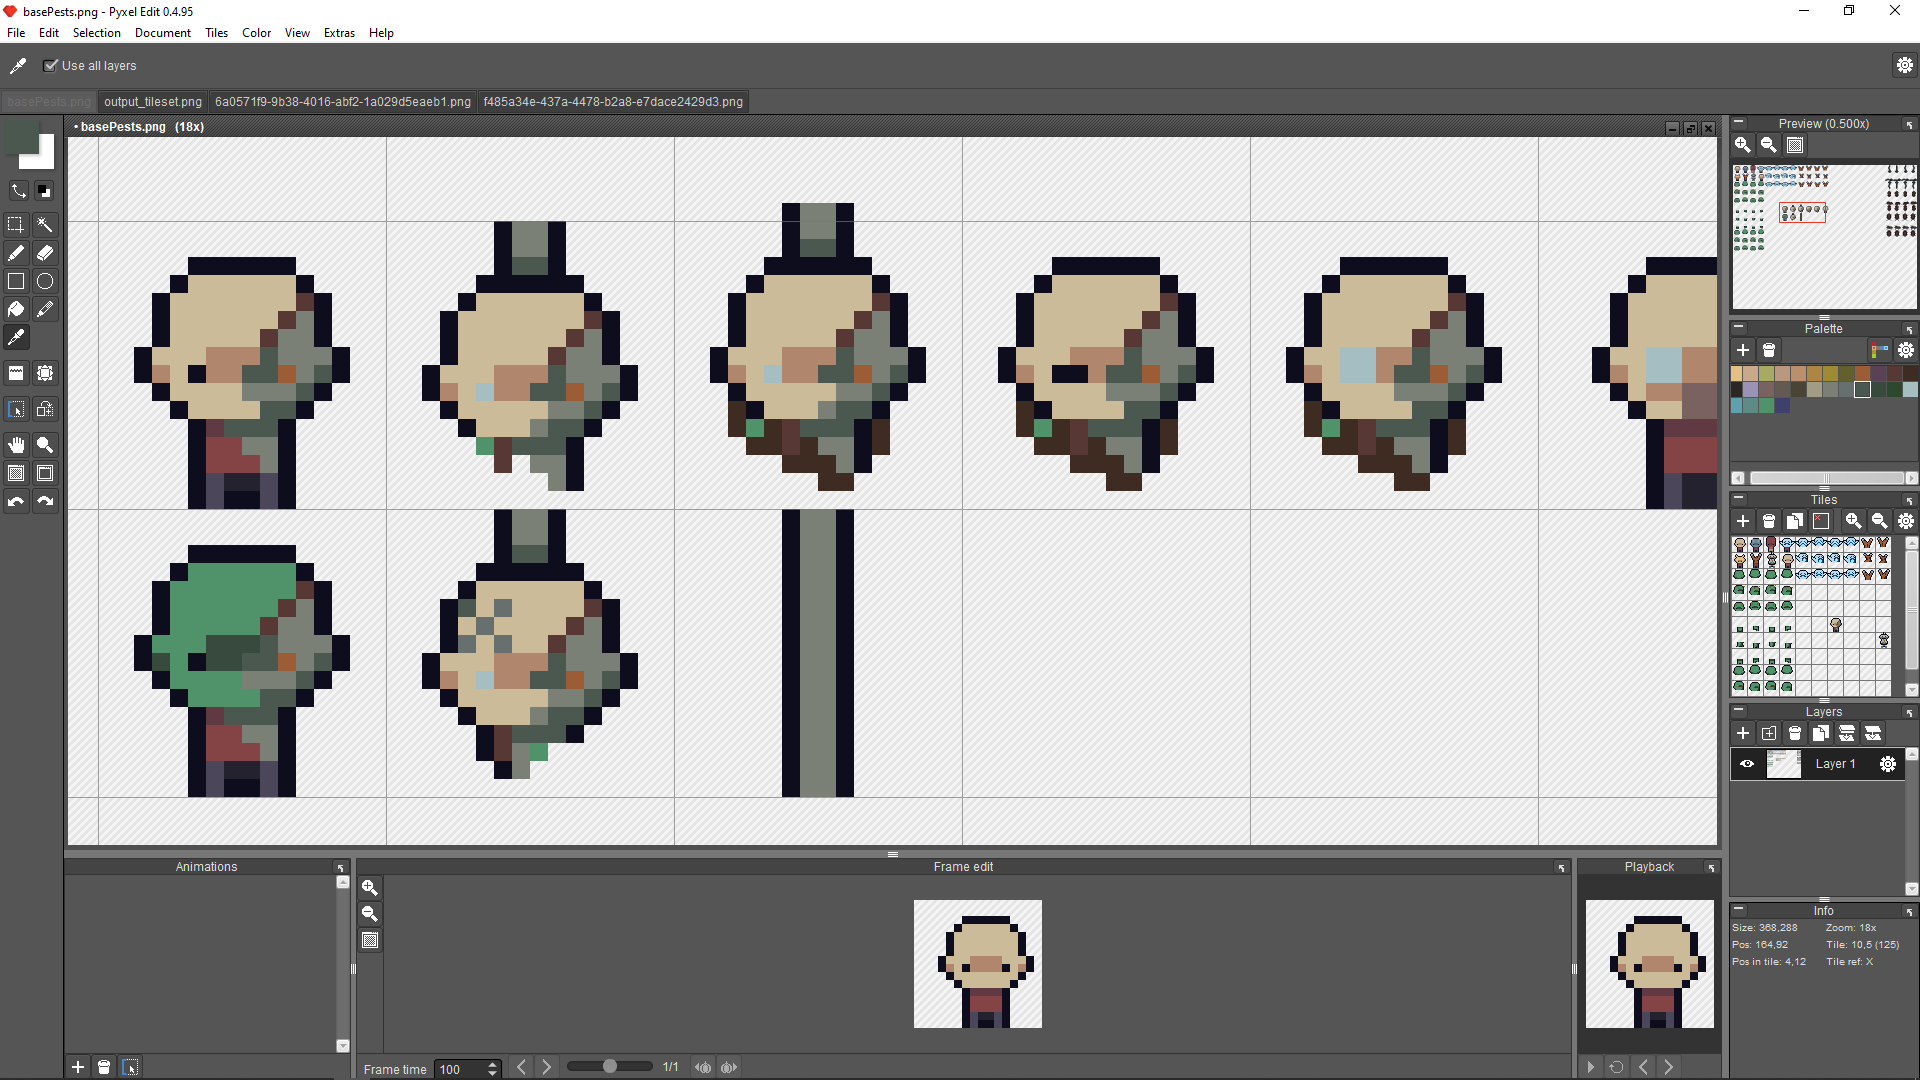
Task: Select white swatch in Palette
Action: coord(1862,390)
